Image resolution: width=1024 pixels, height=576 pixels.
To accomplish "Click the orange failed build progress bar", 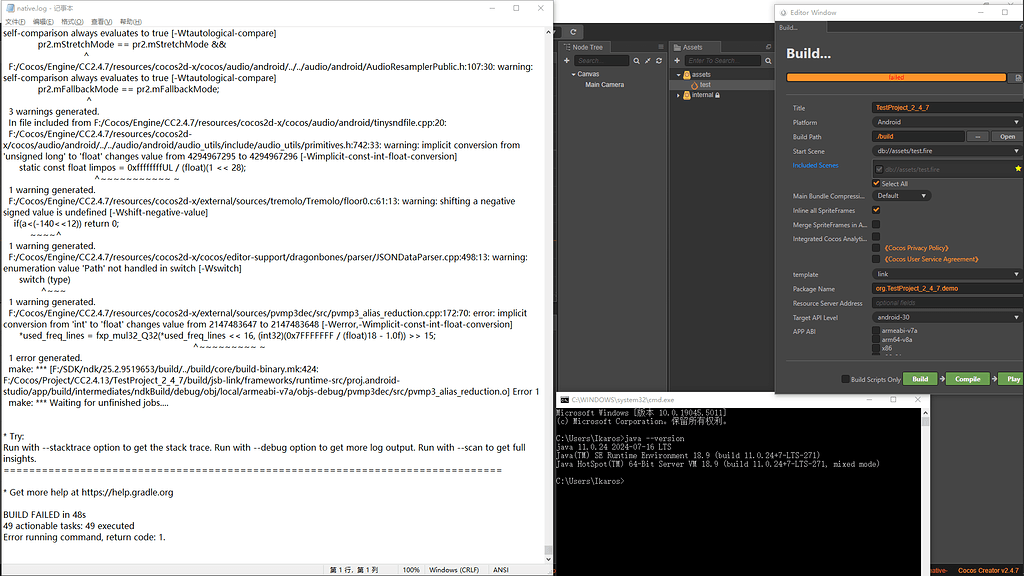I will tap(896, 78).
